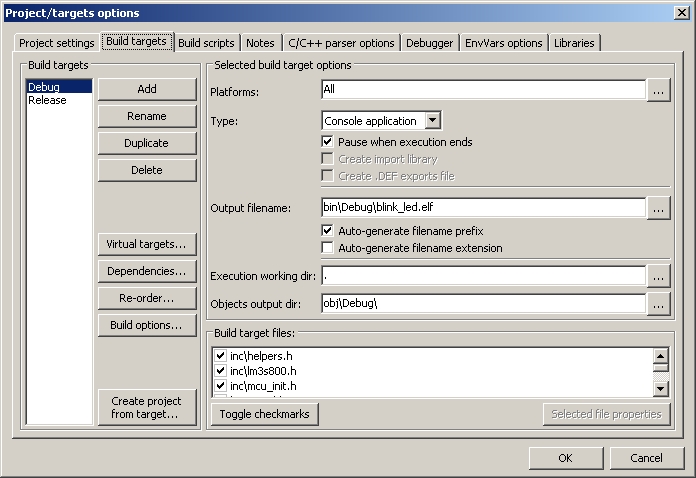Open C/C++ parser options tab

(341, 43)
